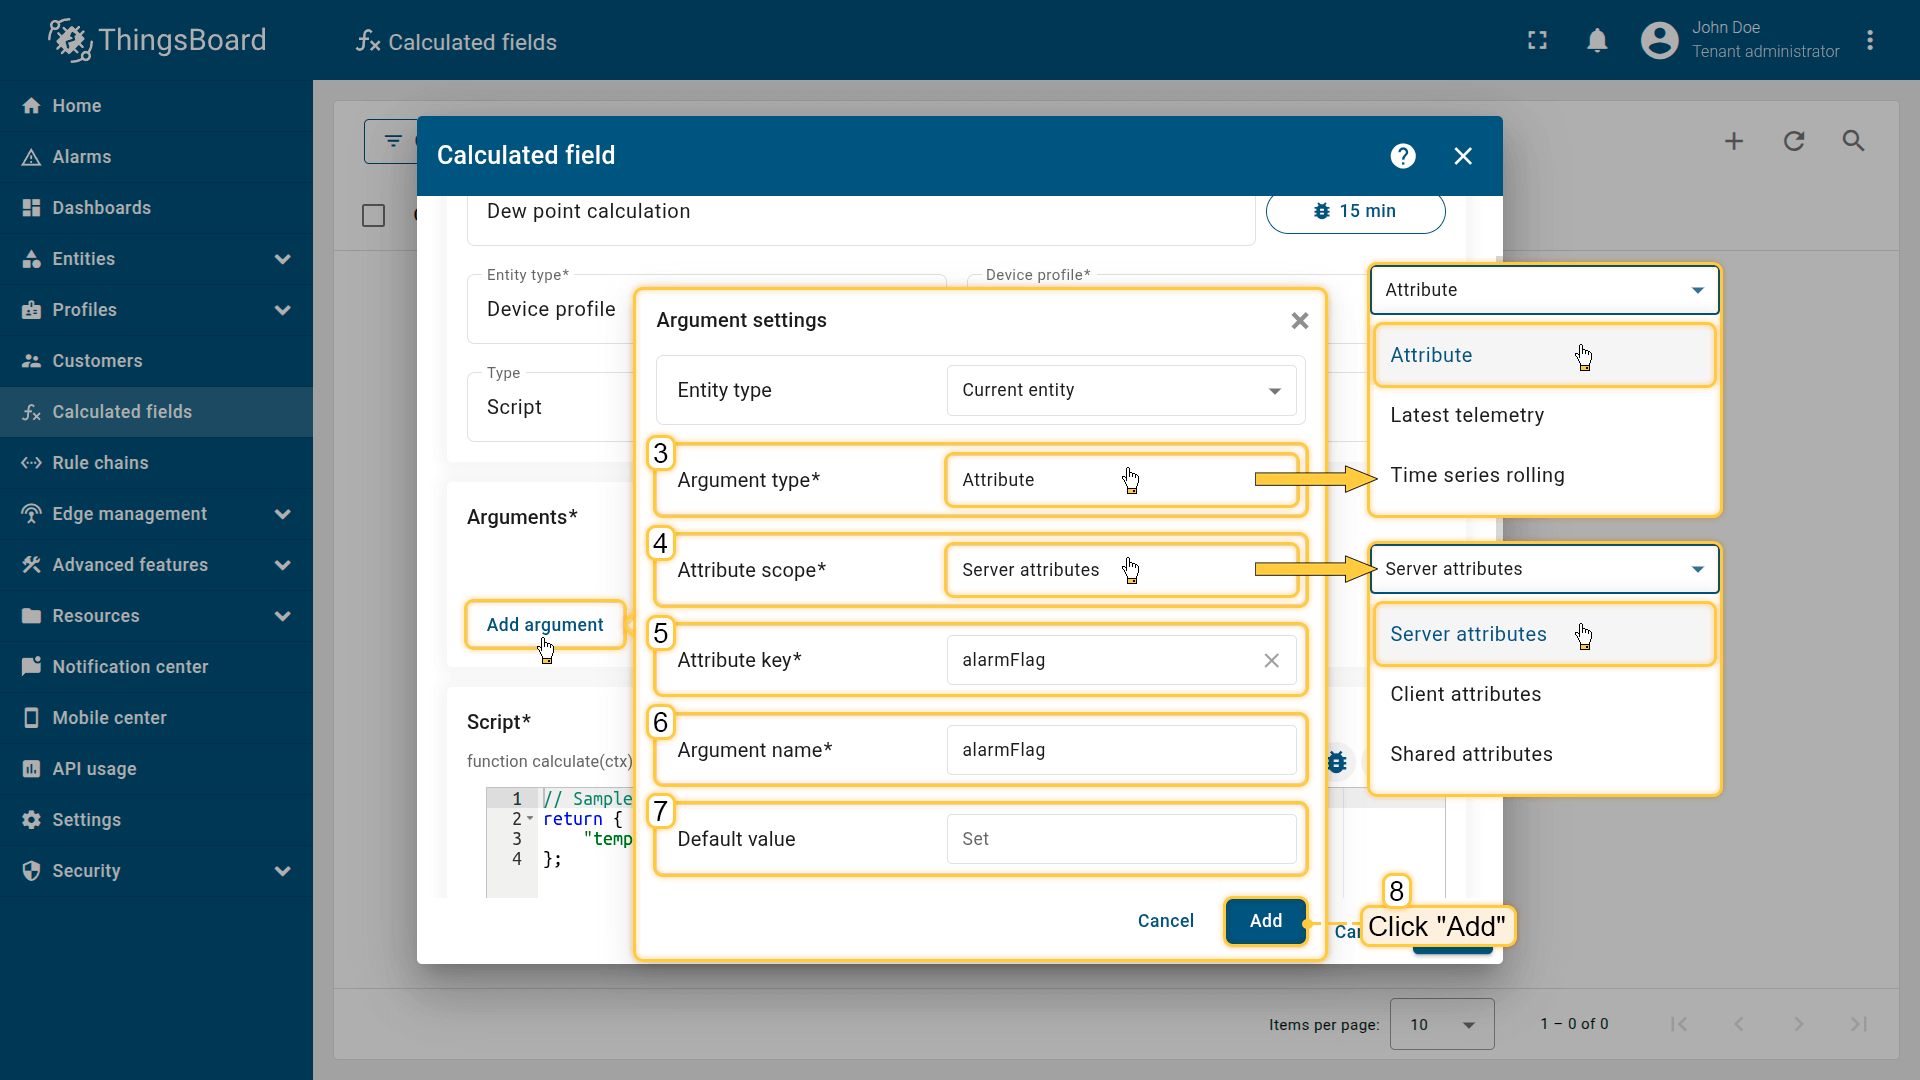Click the search magnifier icon
Viewport: 1920px width, 1080px height.
[1853, 141]
